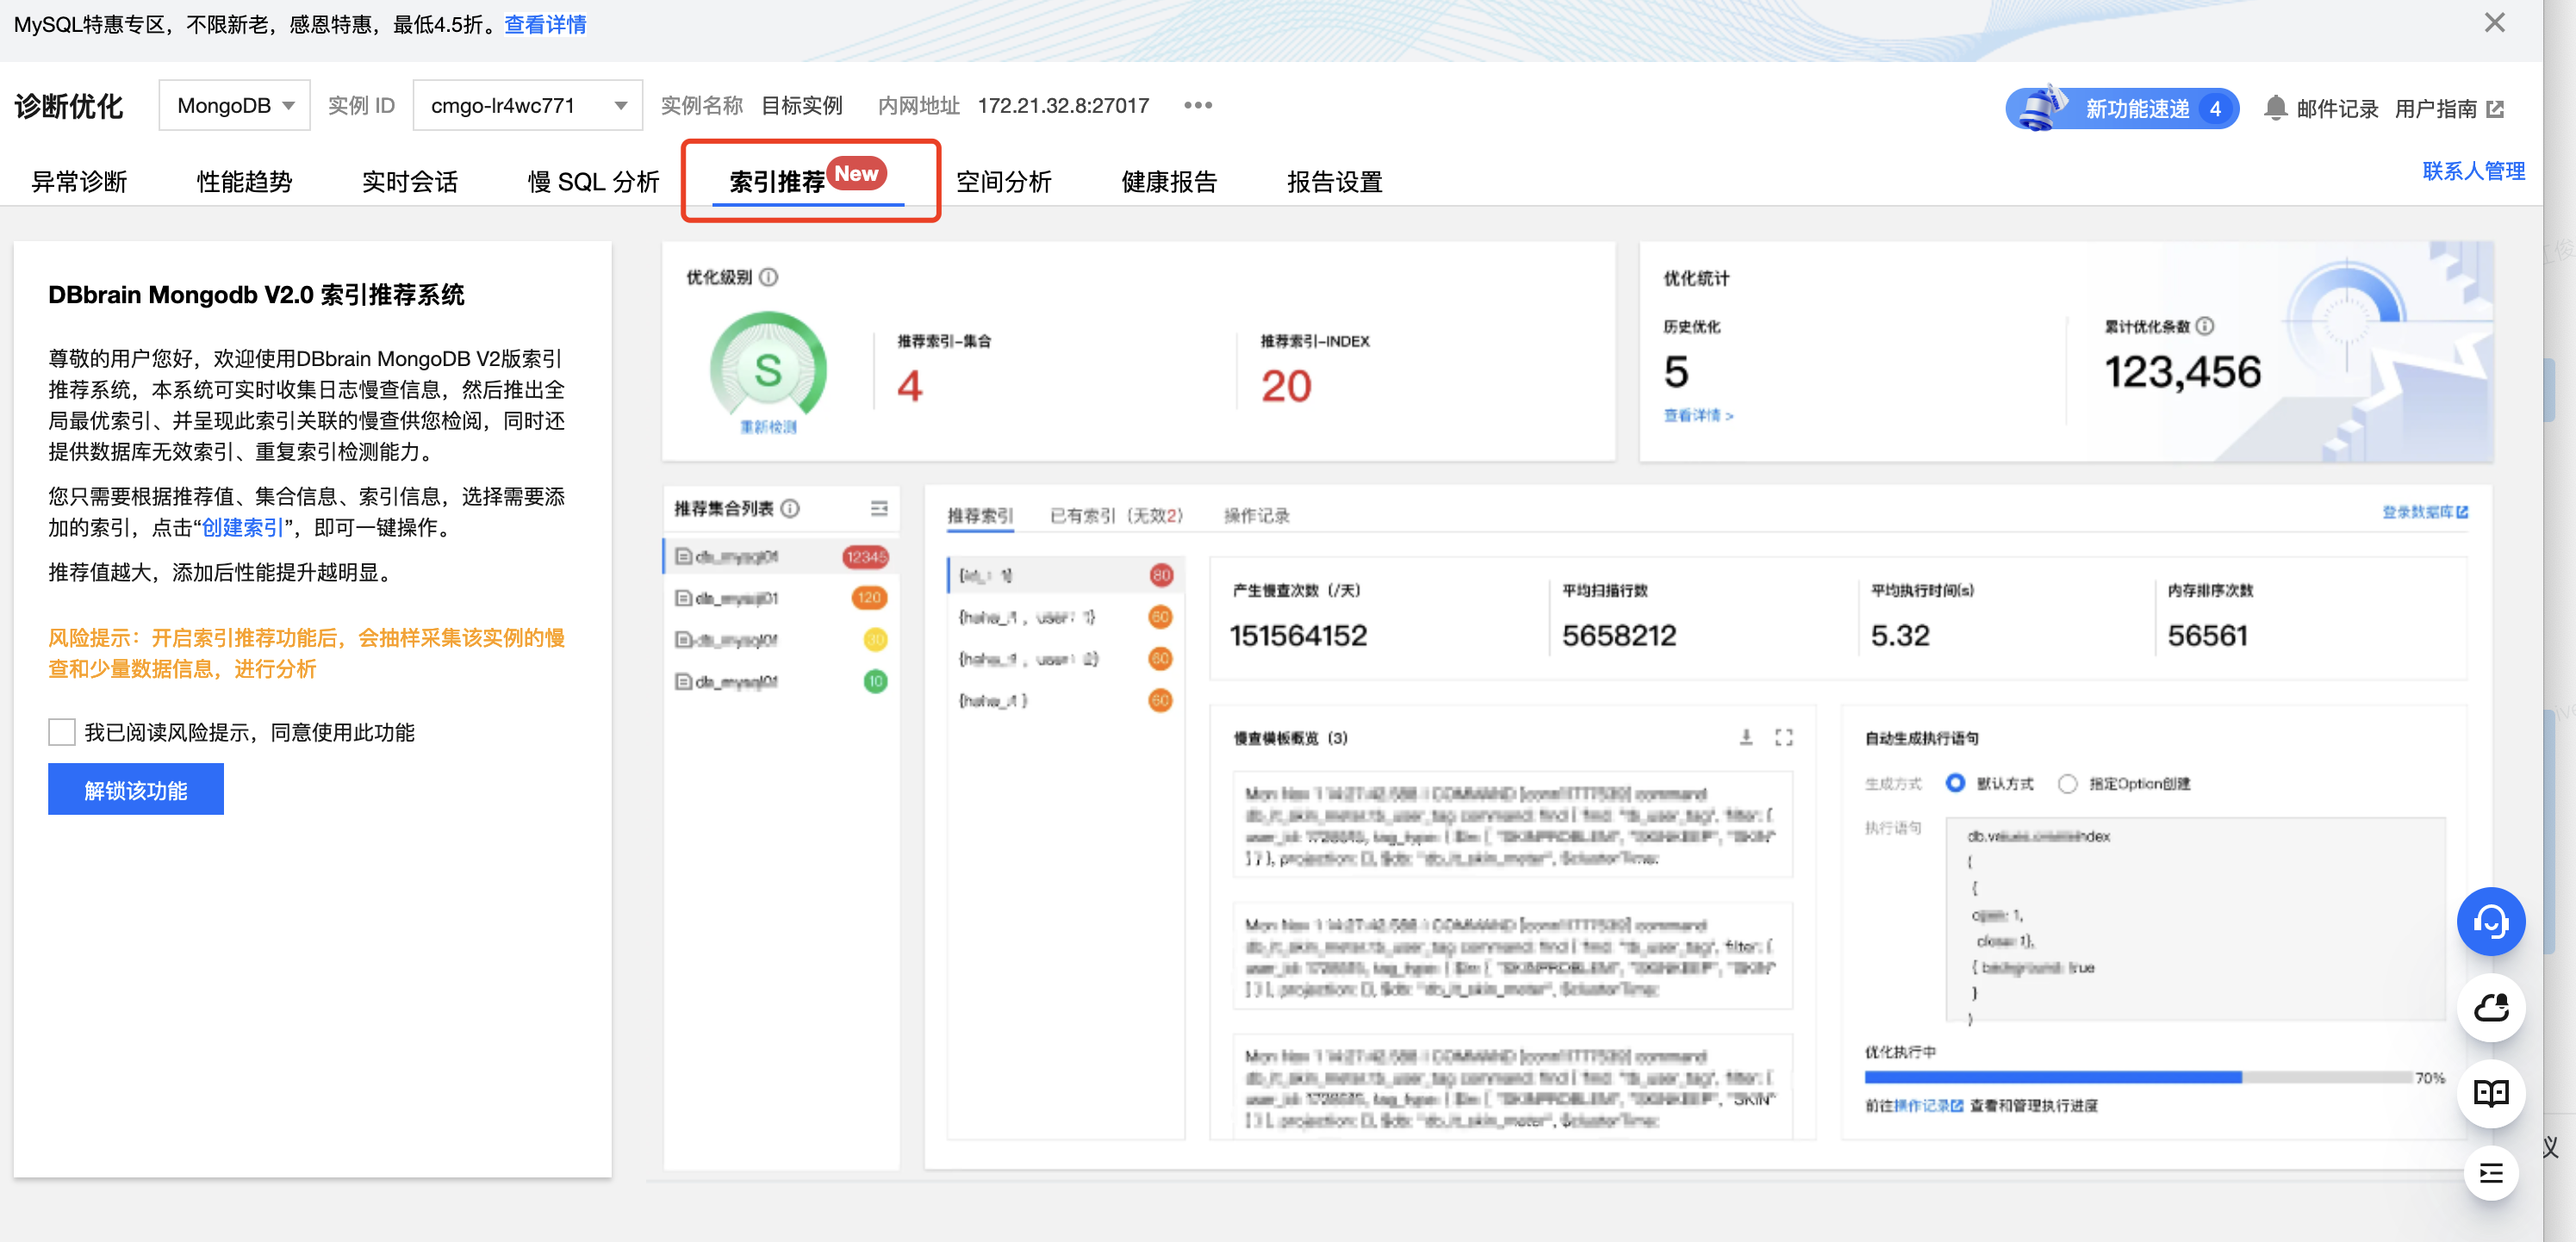
Task: Click the floating cloud assistant icon
Action: click(x=2490, y=1007)
